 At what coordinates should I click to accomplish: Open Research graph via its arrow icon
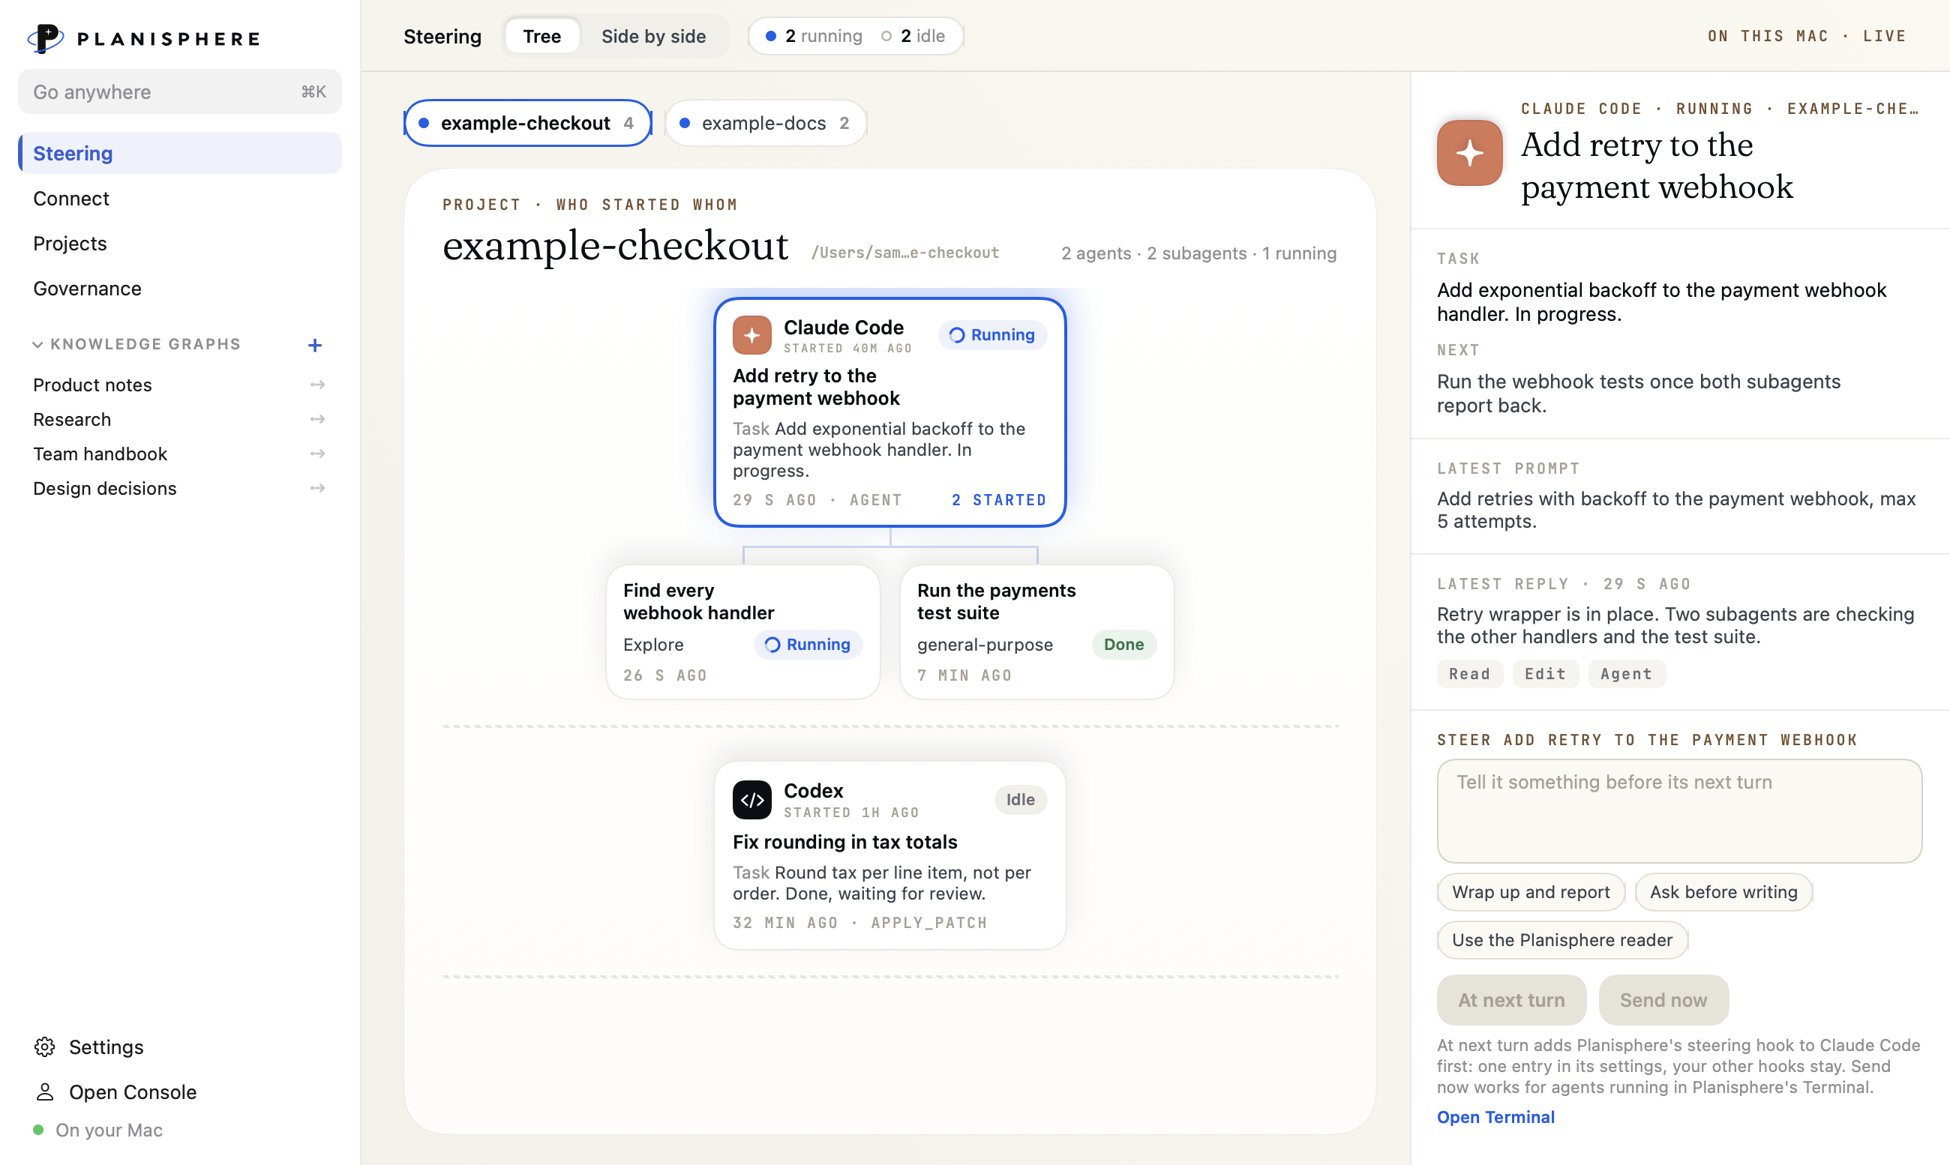point(317,420)
